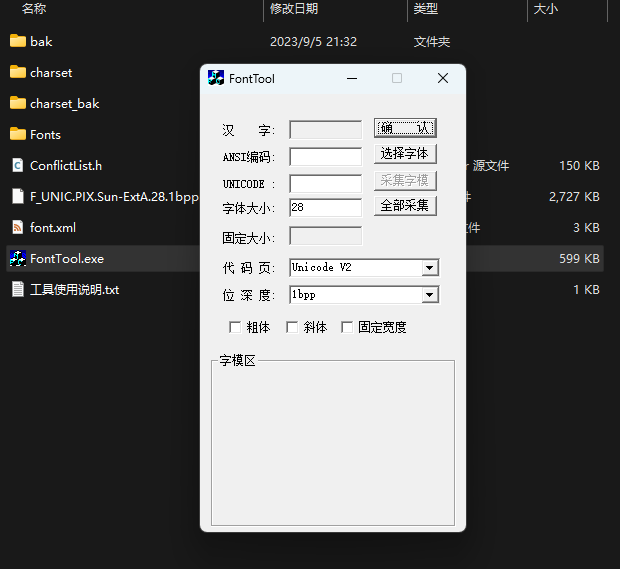This screenshot has width=620, height=569.
Task: Click the 采集字模 button
Action: coord(405,181)
